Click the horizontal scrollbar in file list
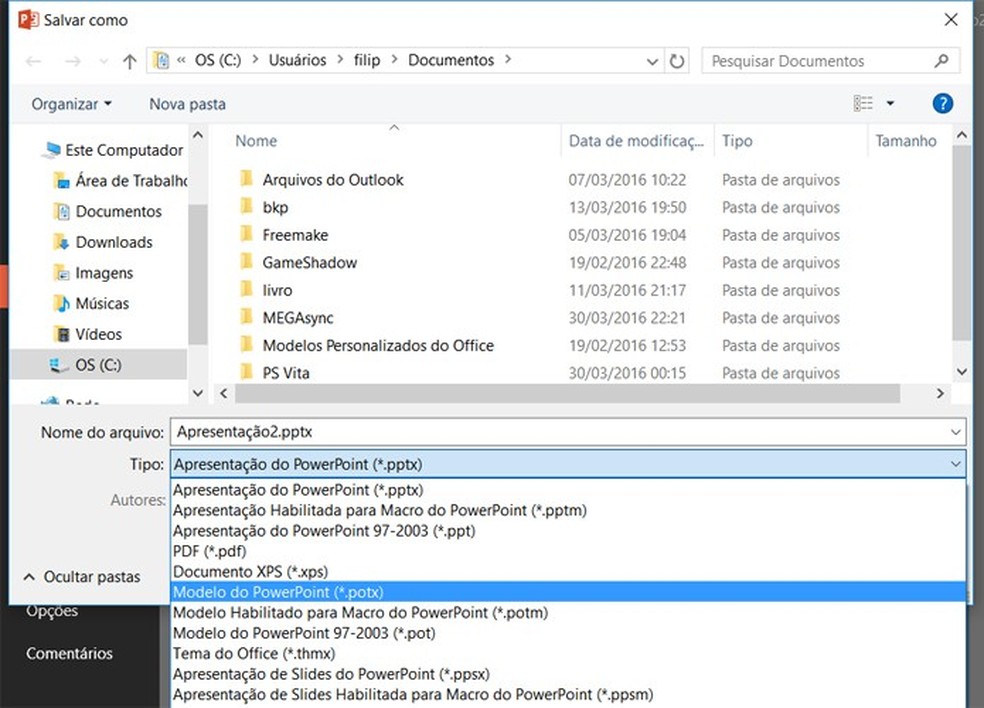The image size is (984, 708). click(580, 393)
